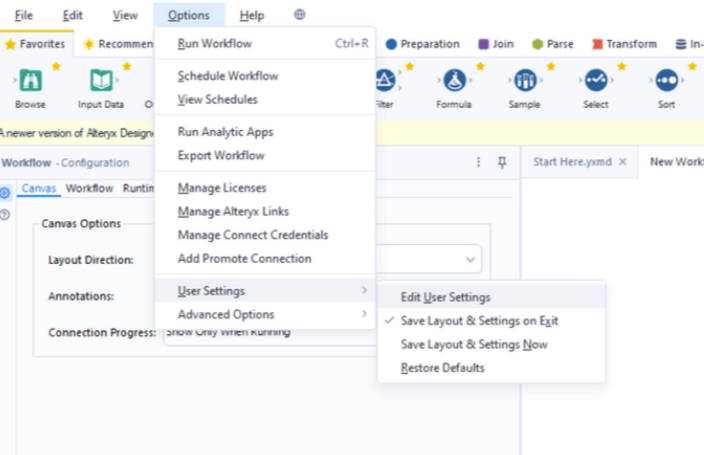Click the globe language icon
704x455 pixels.
click(x=299, y=15)
